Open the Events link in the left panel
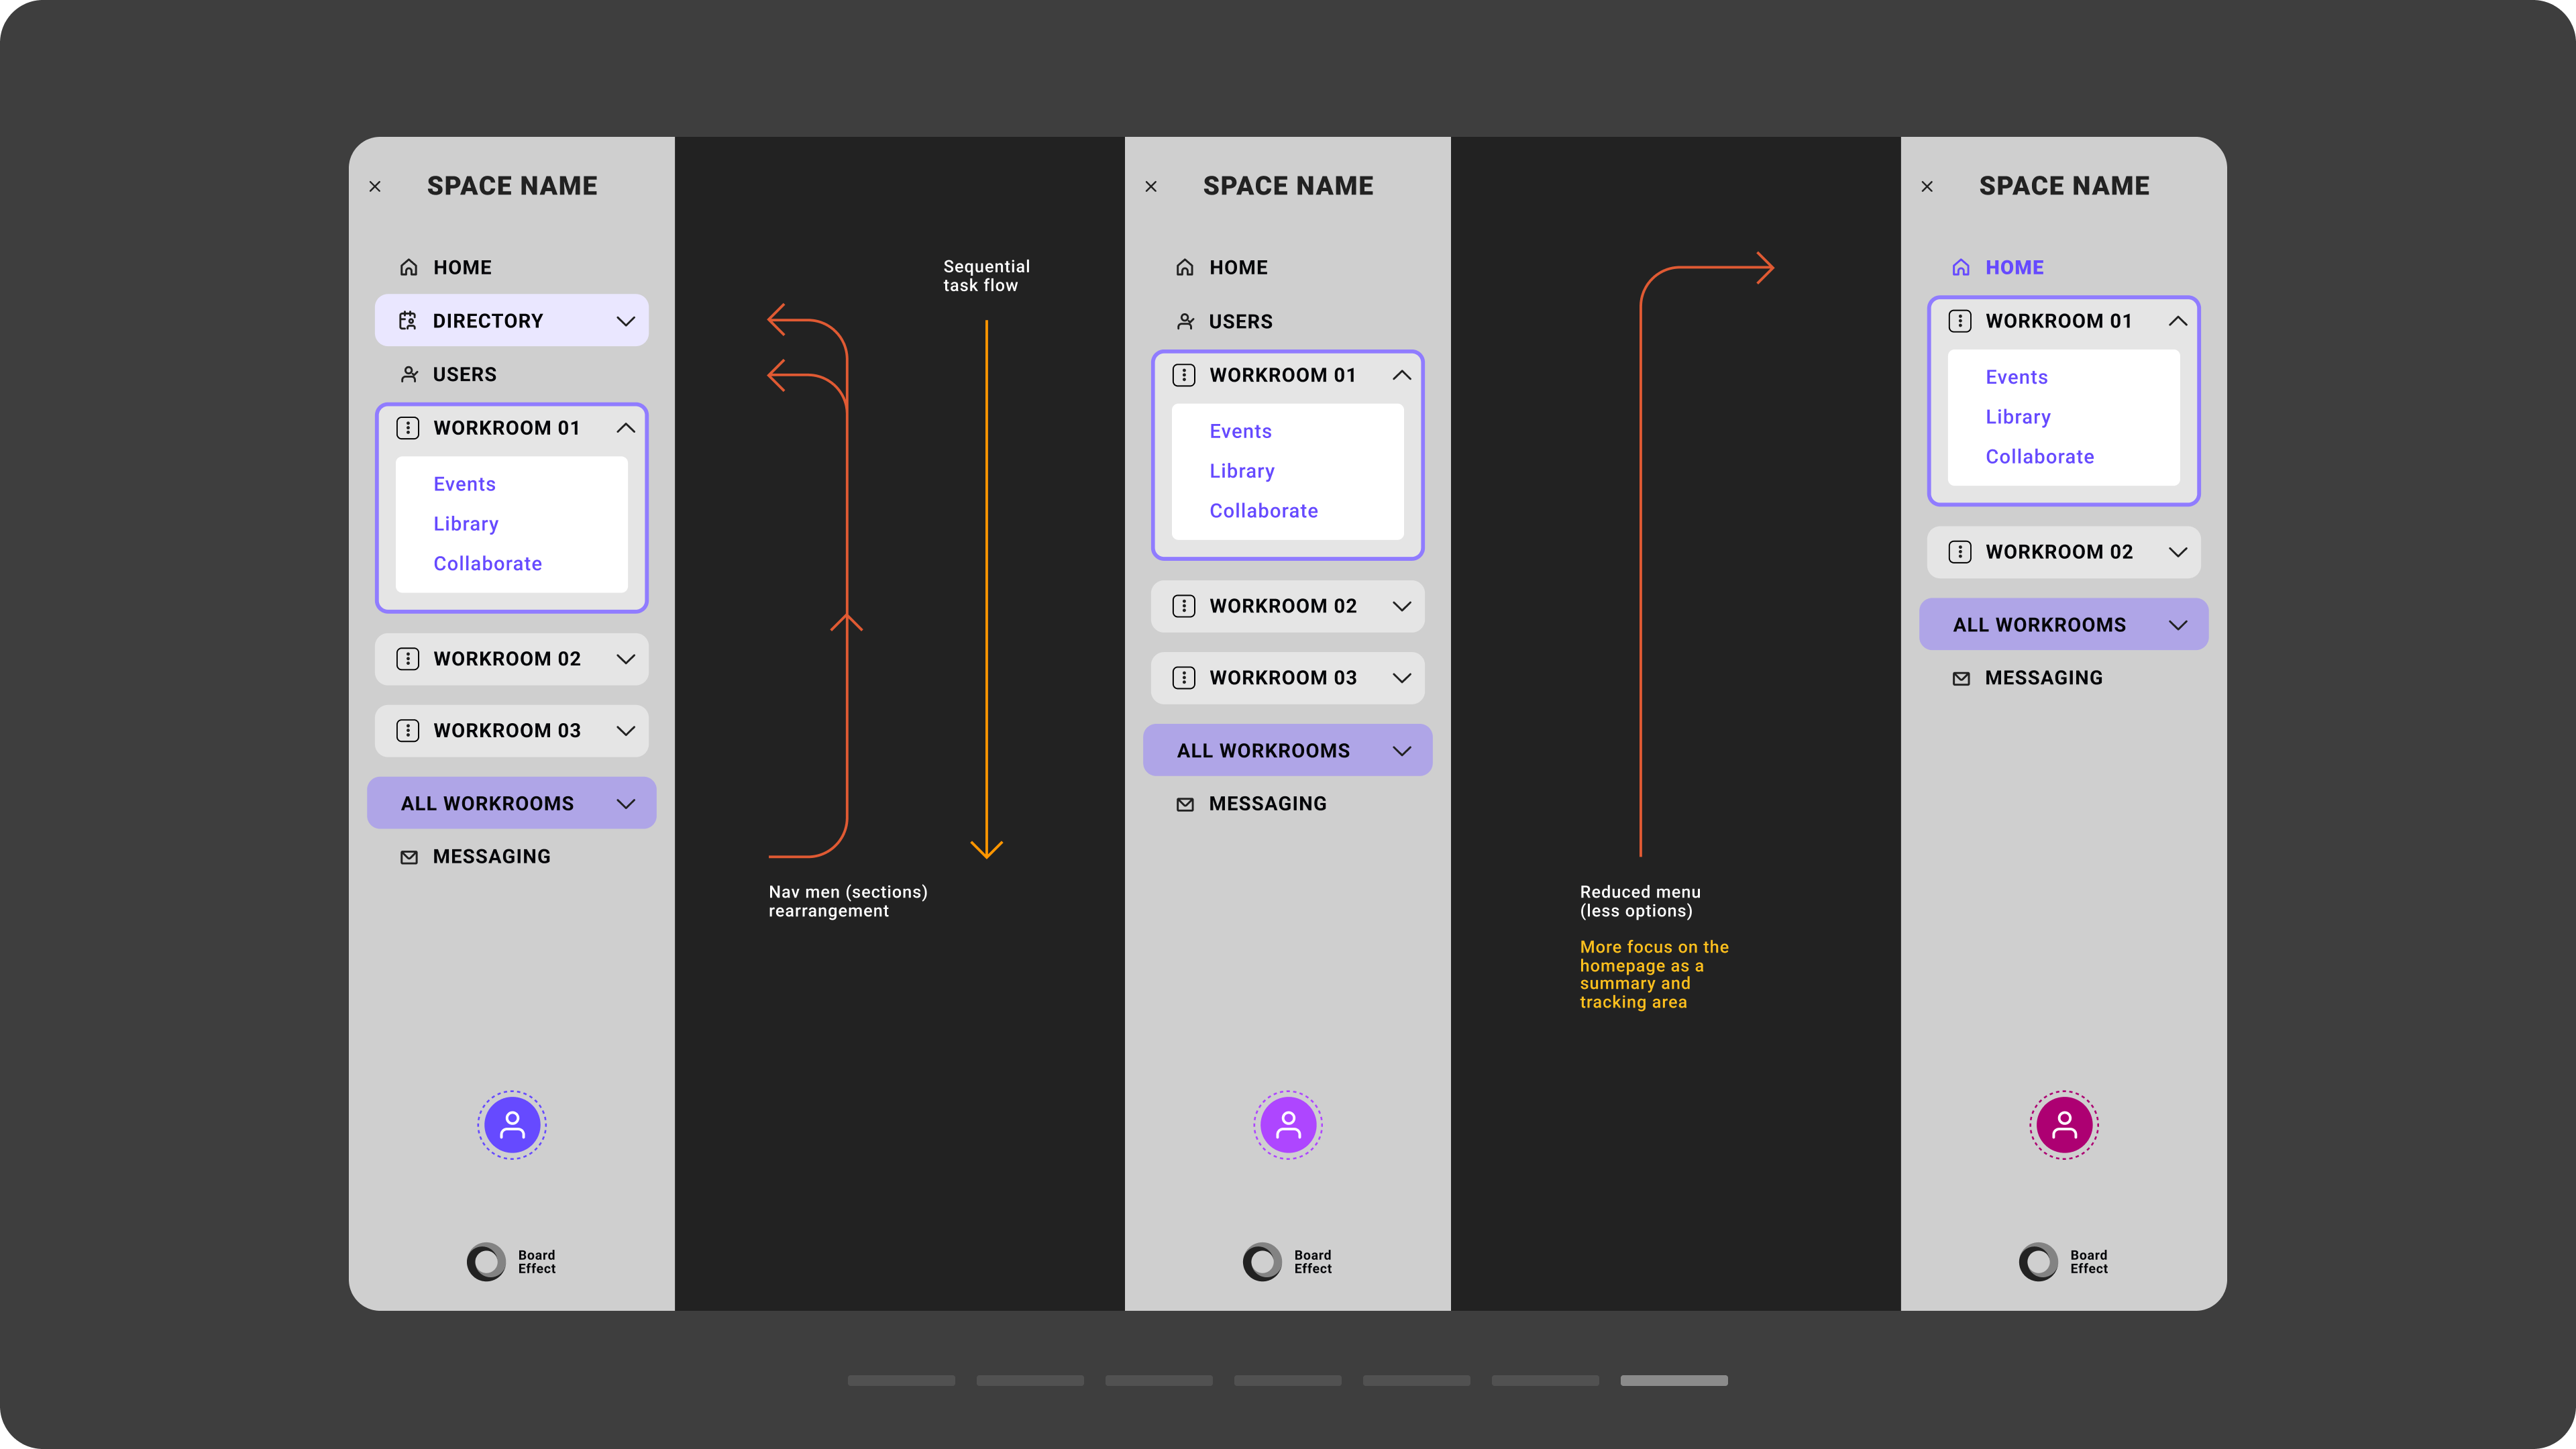The image size is (2576, 1449). [464, 484]
